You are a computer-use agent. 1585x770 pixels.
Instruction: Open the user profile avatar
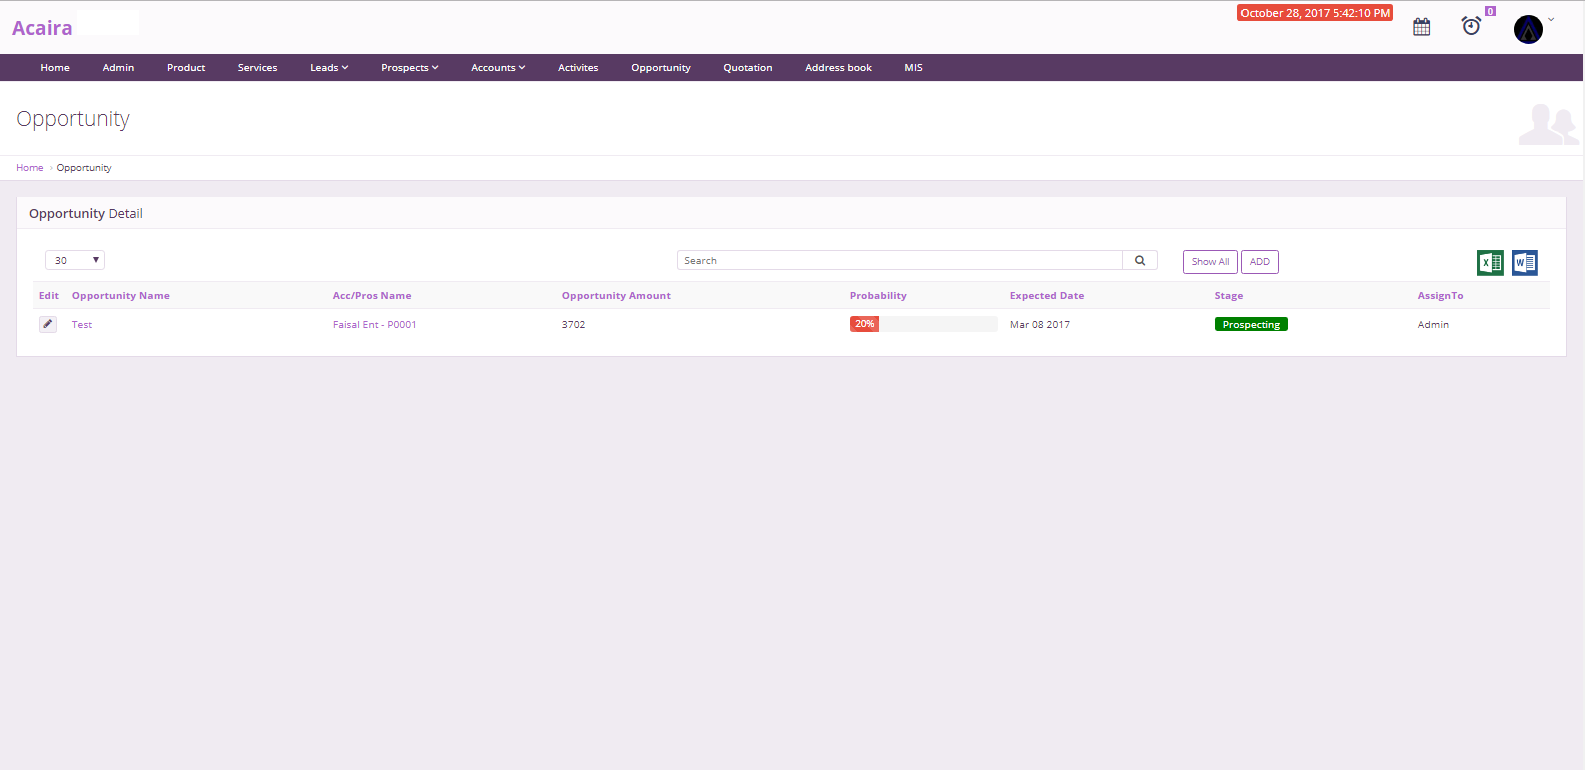(1528, 29)
